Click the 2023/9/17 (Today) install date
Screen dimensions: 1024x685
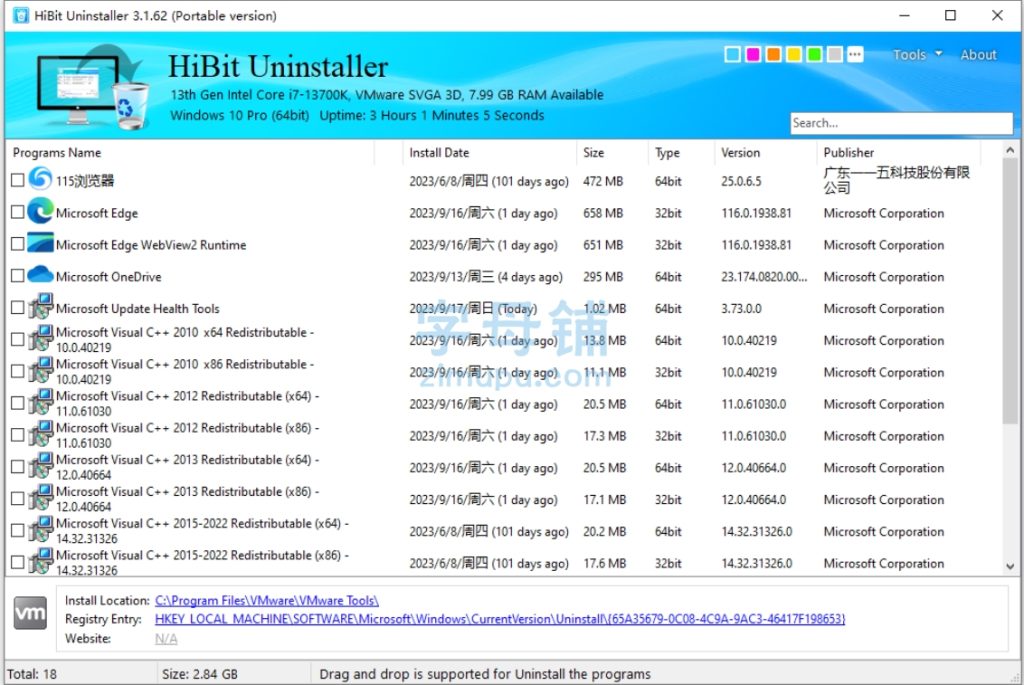pos(473,308)
